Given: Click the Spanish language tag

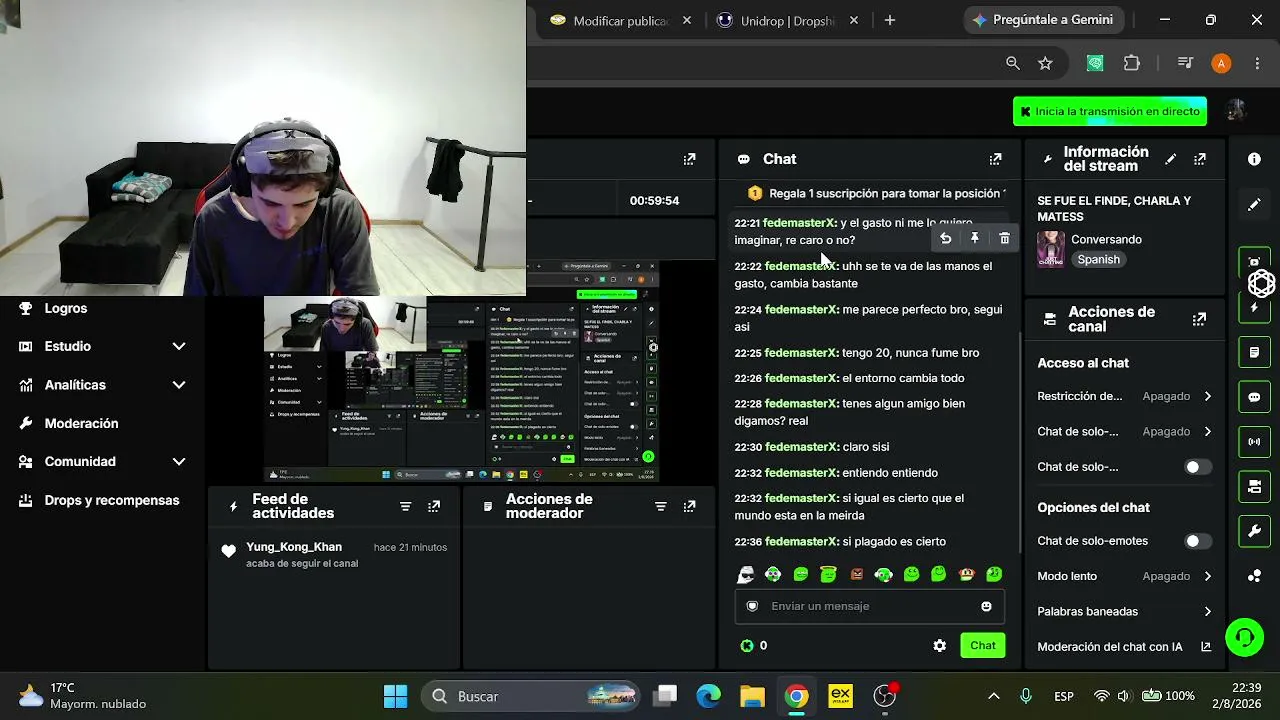Looking at the screenshot, I should click(1099, 259).
